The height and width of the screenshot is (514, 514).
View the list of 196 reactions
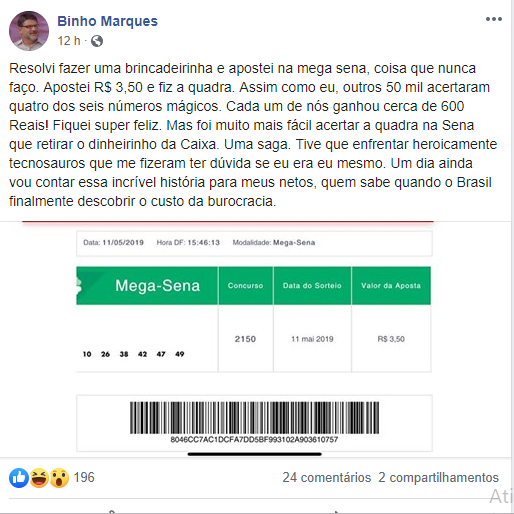pyautogui.click(x=84, y=477)
